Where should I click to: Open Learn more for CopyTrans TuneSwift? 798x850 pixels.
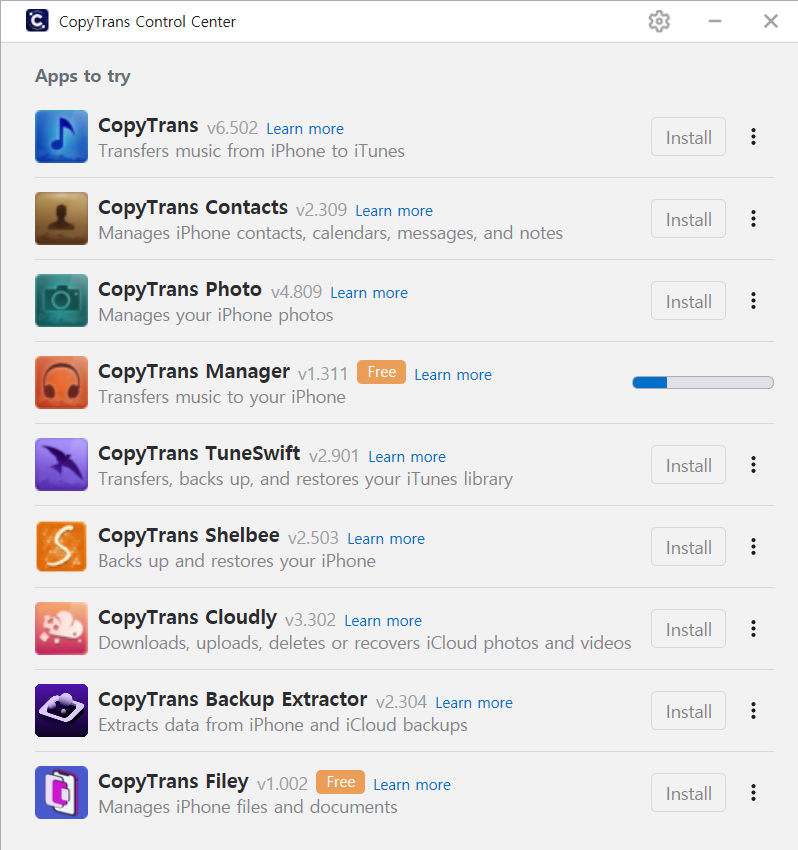point(407,457)
